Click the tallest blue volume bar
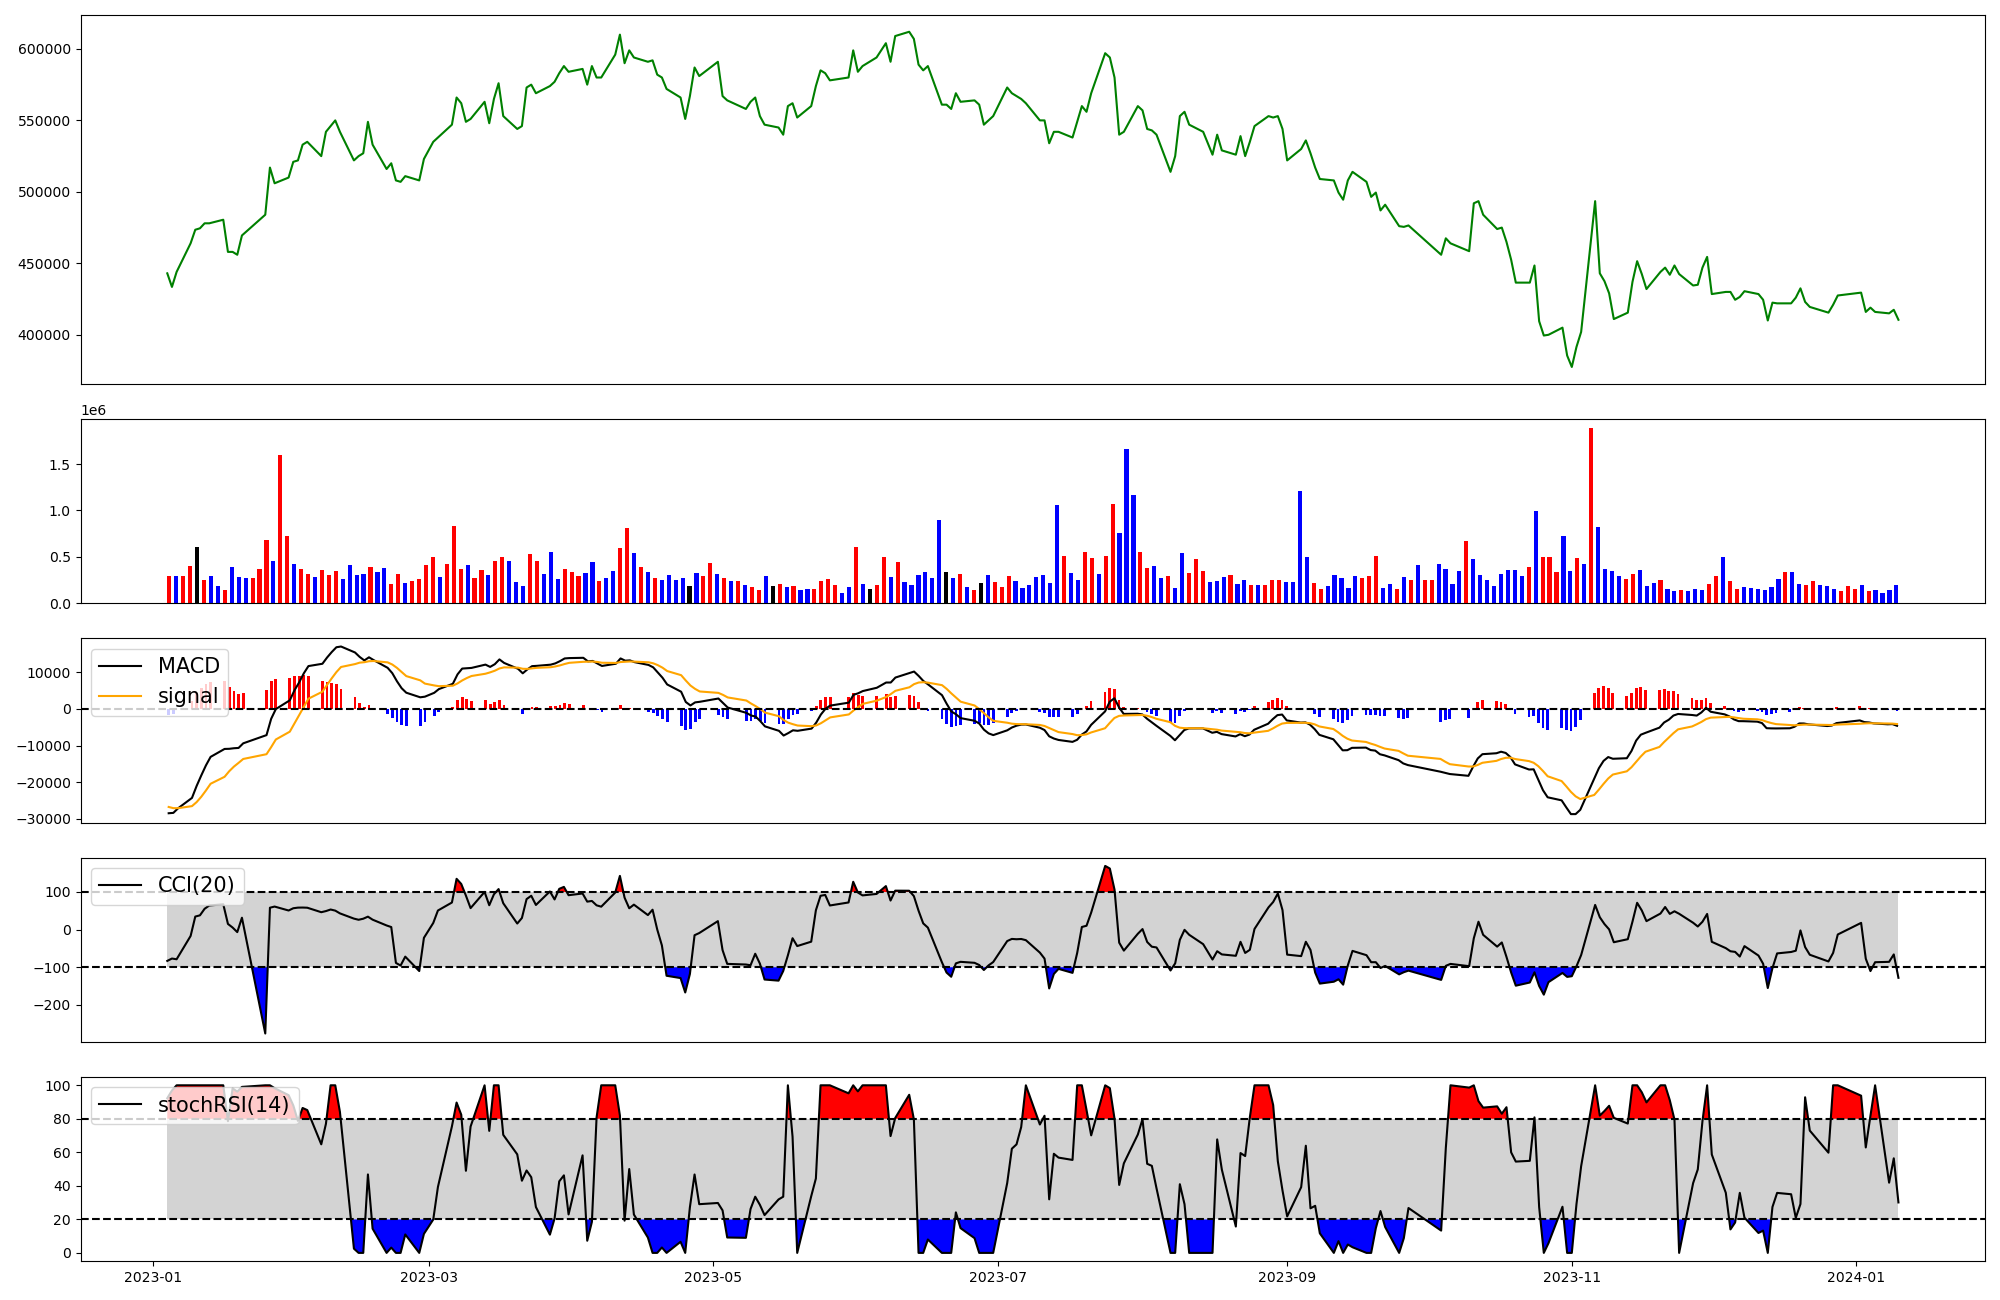 pyautogui.click(x=1126, y=525)
